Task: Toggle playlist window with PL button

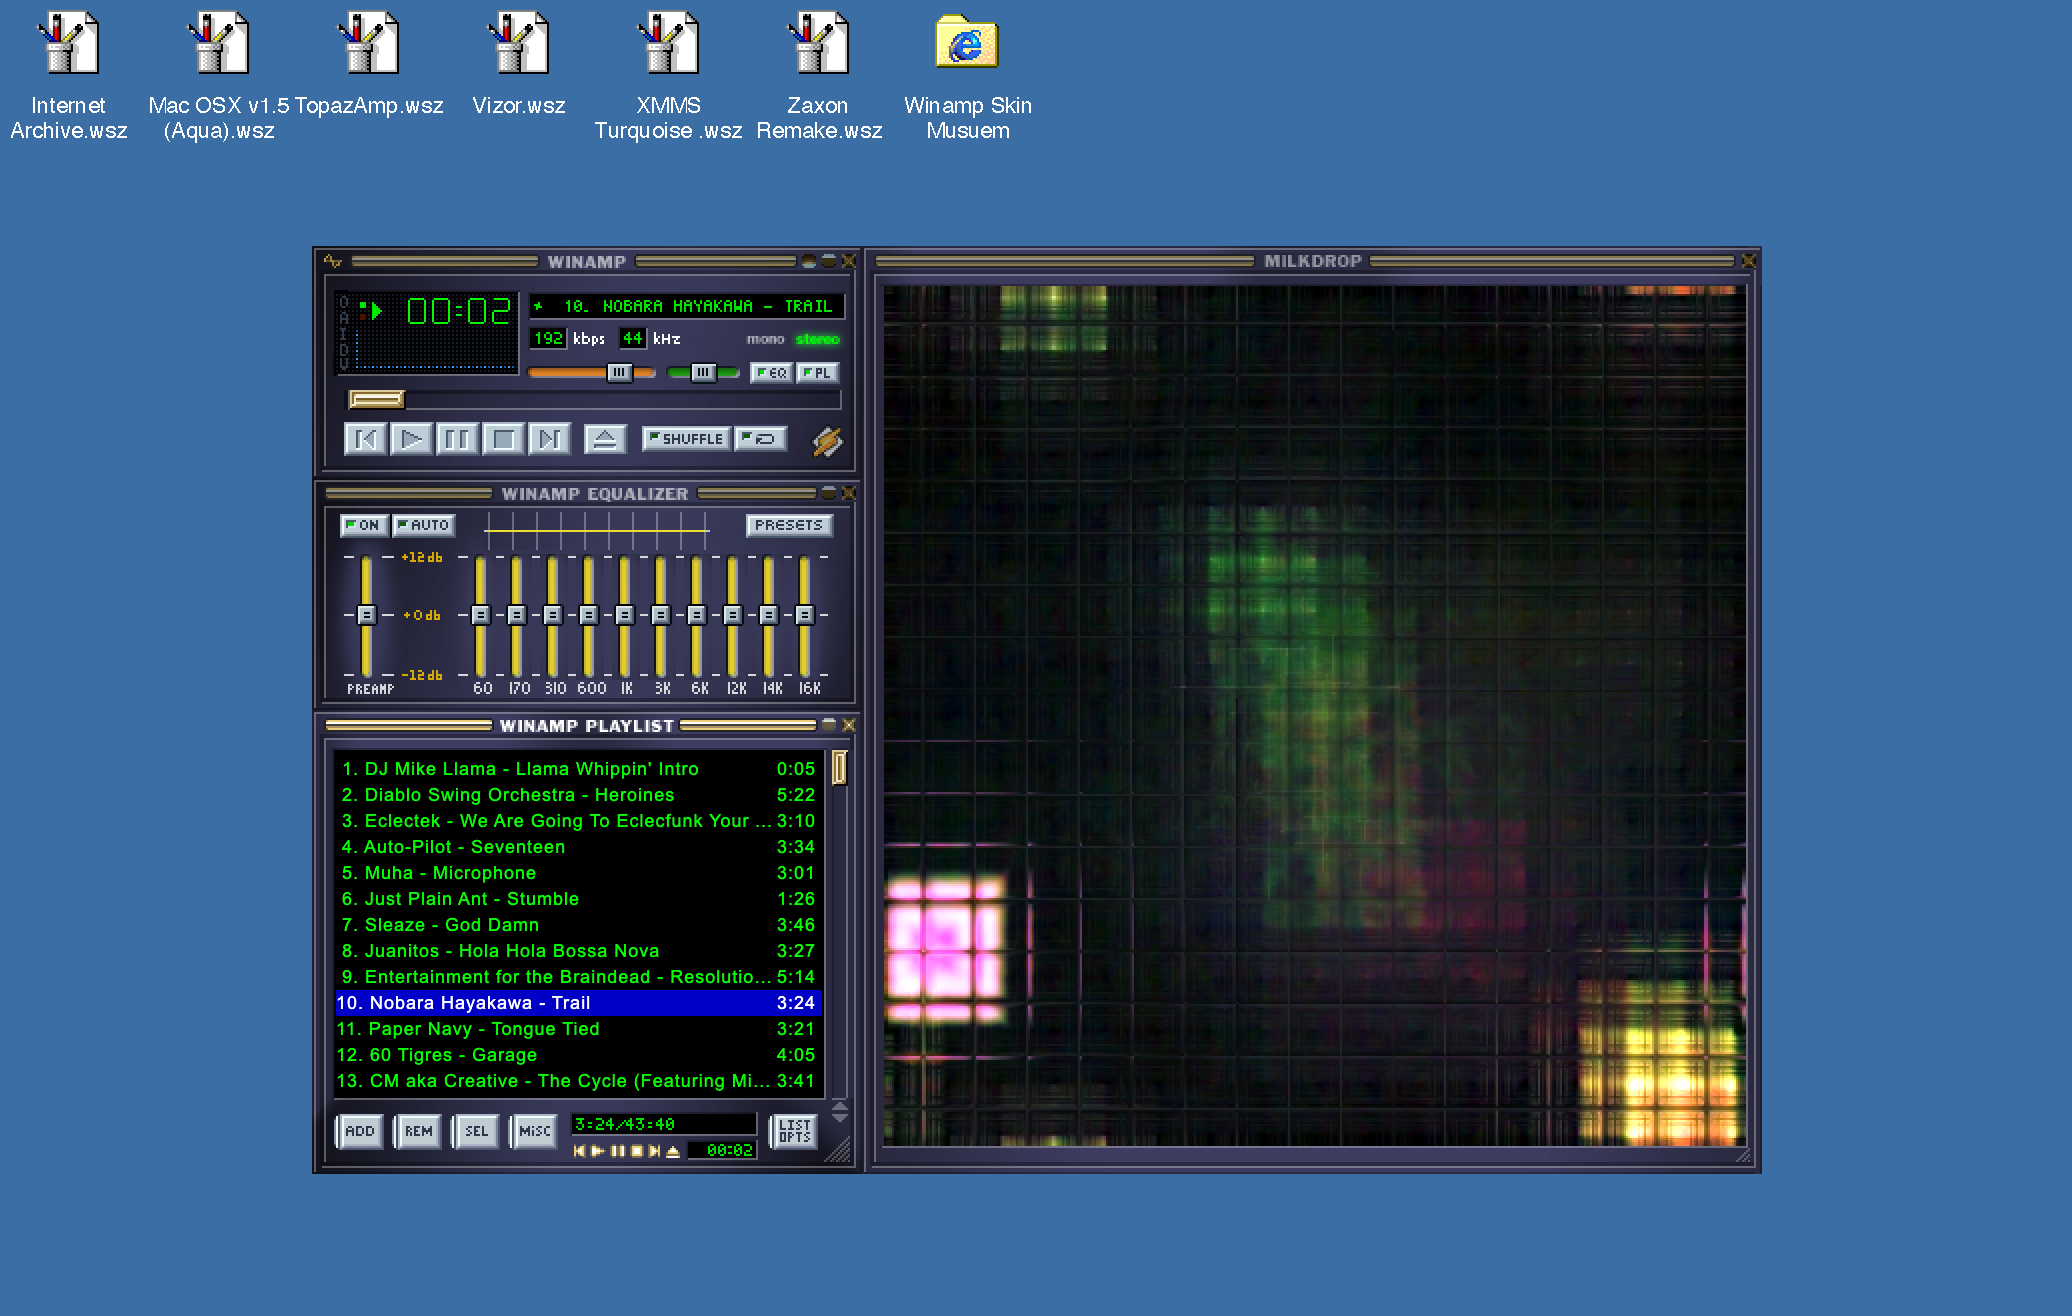Action: [817, 373]
